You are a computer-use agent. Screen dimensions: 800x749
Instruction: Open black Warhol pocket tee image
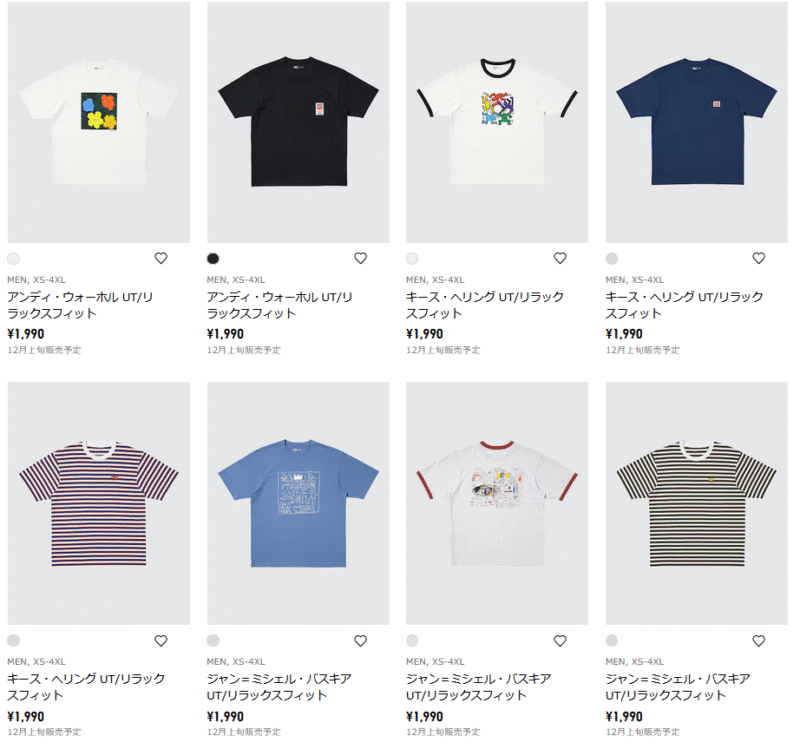tap(298, 122)
